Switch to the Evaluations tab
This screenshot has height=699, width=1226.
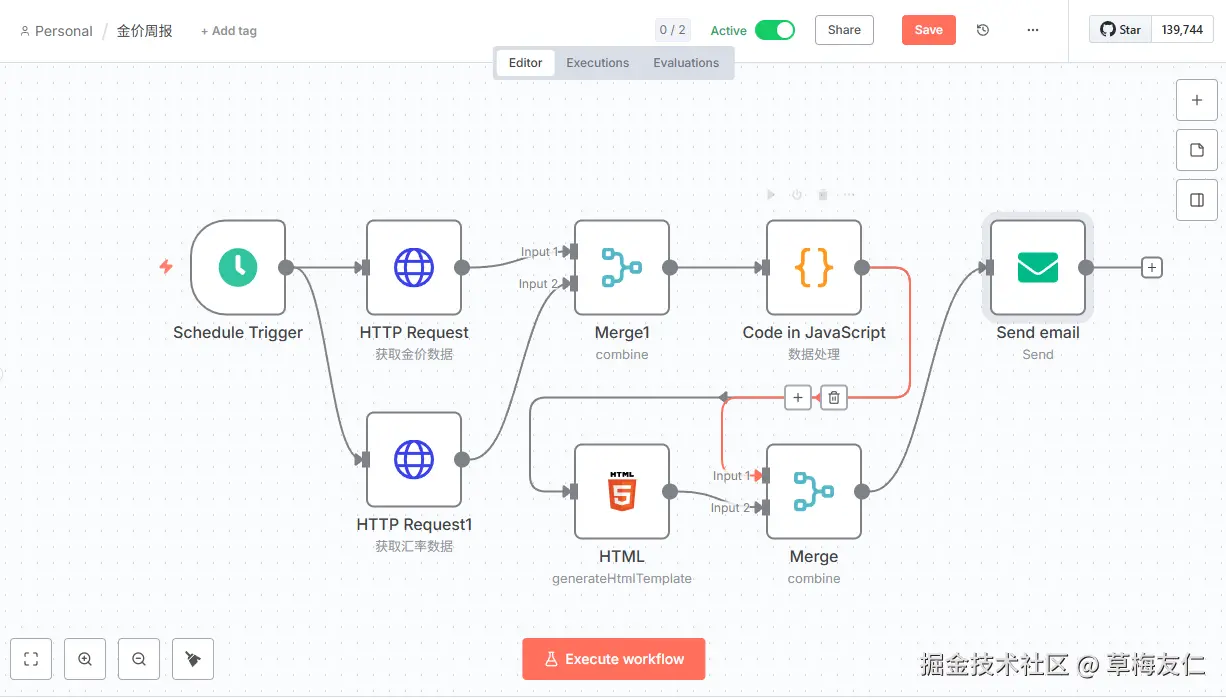[686, 62]
